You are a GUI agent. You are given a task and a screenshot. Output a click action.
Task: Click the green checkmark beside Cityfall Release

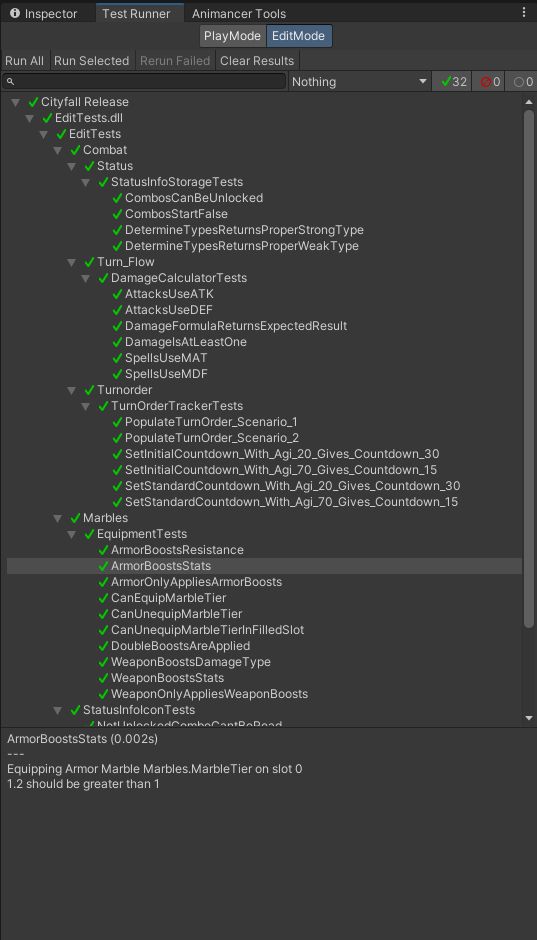34,102
